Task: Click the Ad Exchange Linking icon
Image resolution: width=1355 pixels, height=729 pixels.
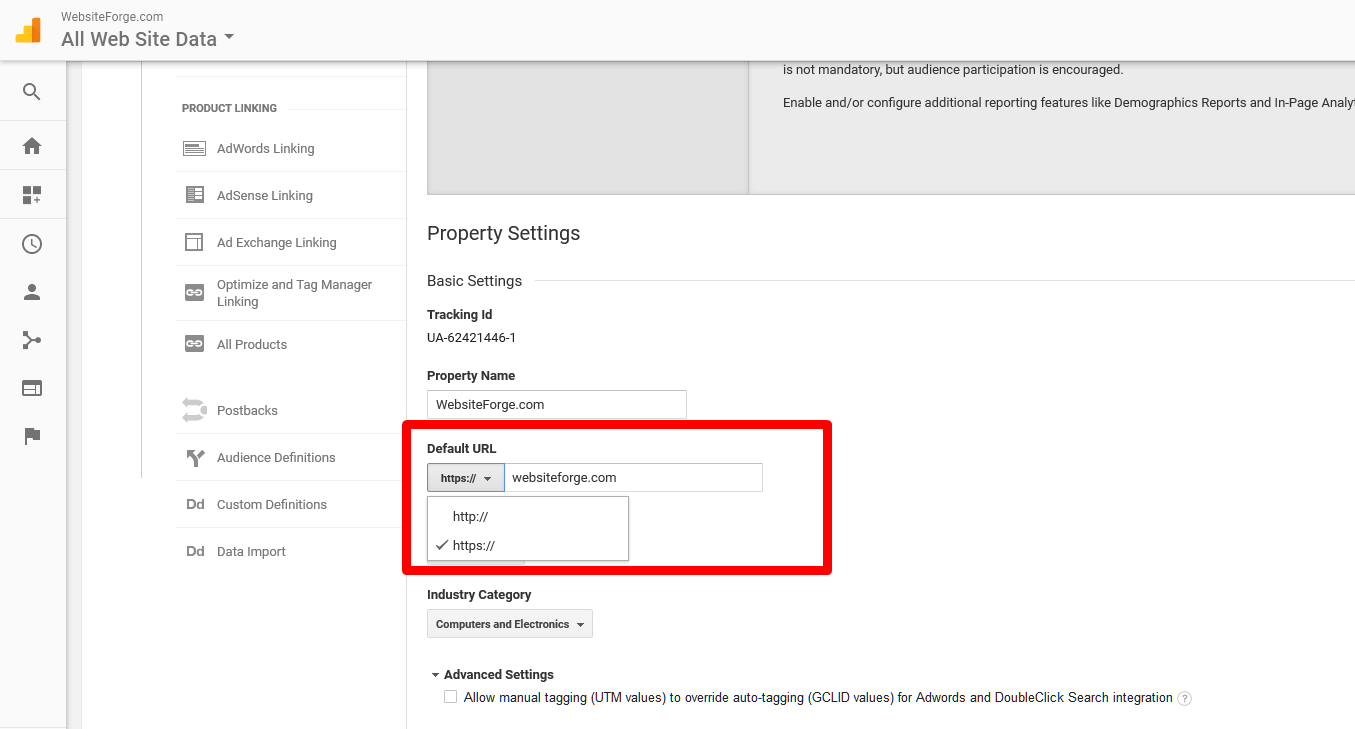Action: tap(194, 242)
